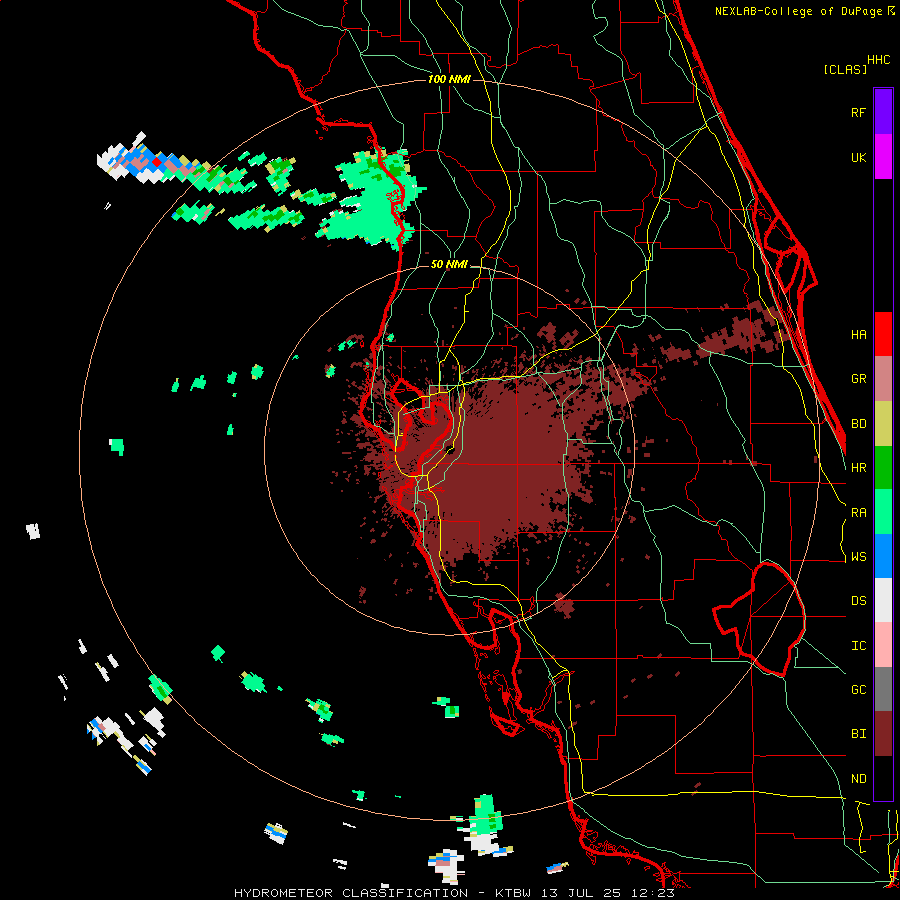
Task: Click the ND legend label
Action: [x=859, y=779]
